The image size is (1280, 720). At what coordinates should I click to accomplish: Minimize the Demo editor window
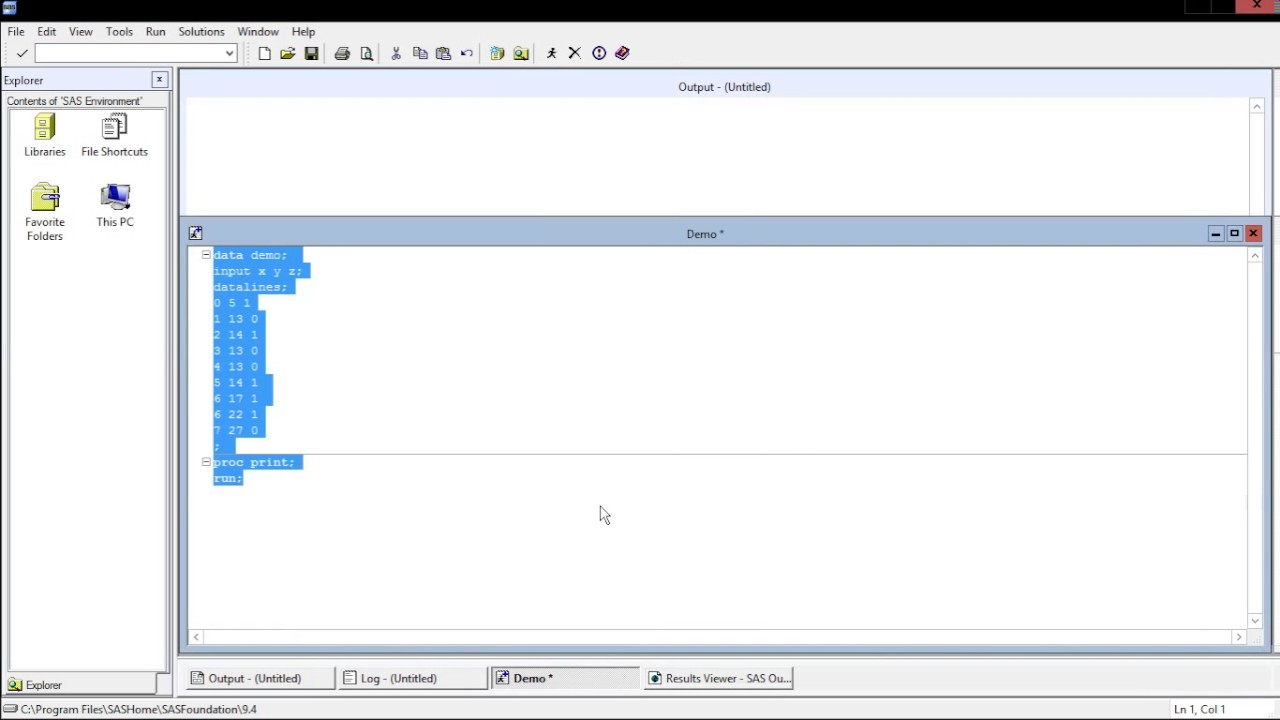(1215, 233)
